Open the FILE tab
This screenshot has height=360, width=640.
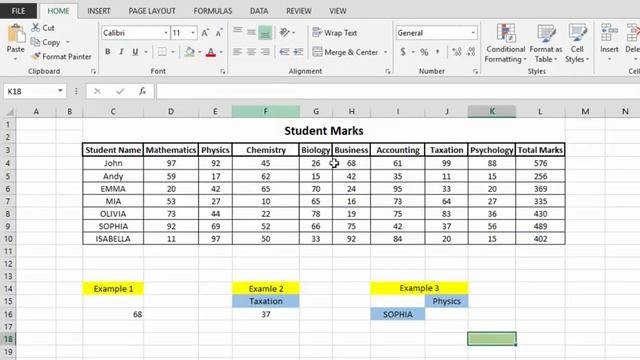18,11
